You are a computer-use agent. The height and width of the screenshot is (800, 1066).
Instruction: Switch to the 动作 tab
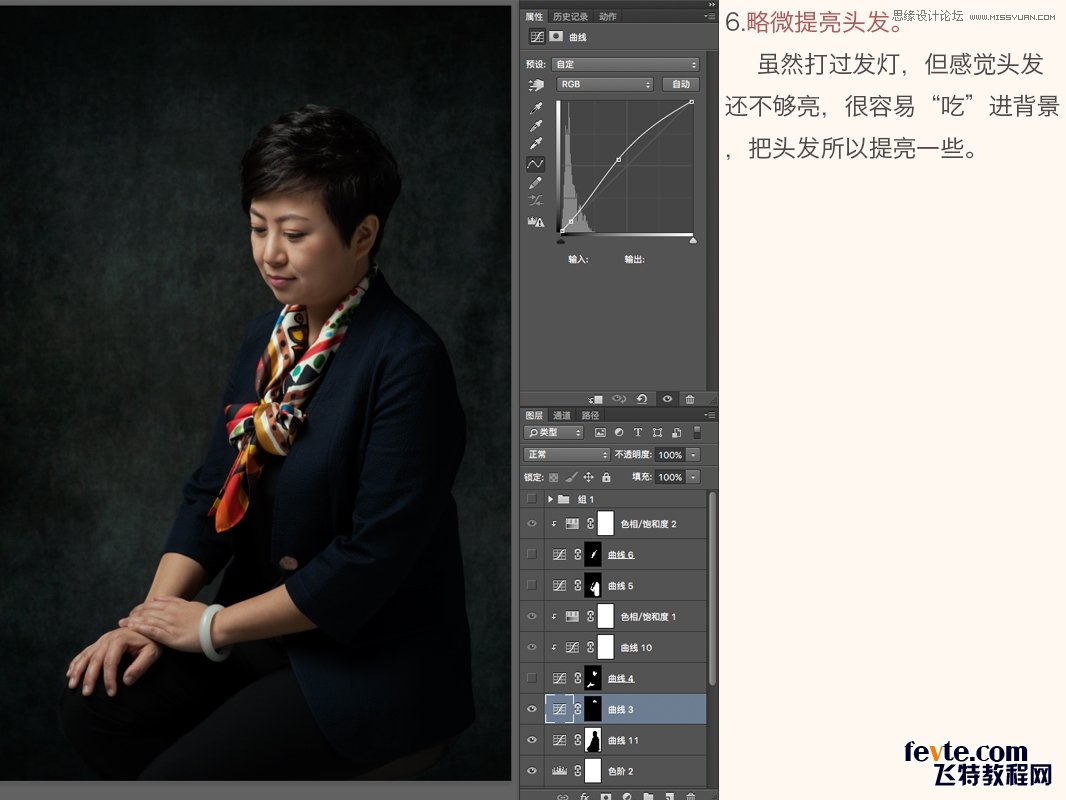tap(608, 17)
